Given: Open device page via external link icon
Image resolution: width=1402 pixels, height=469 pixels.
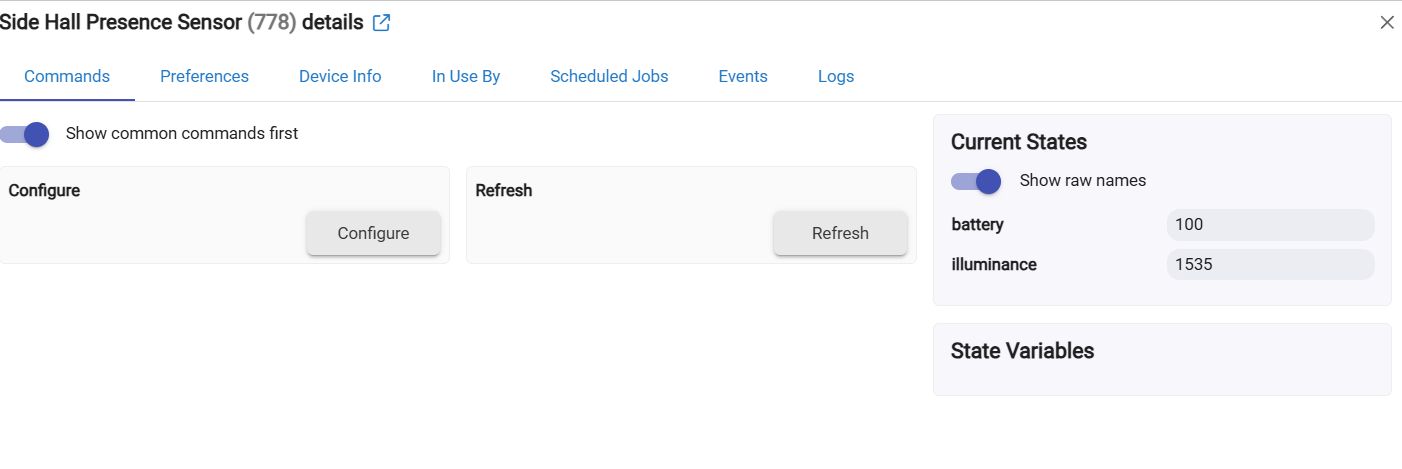Looking at the screenshot, I should [x=381, y=23].
